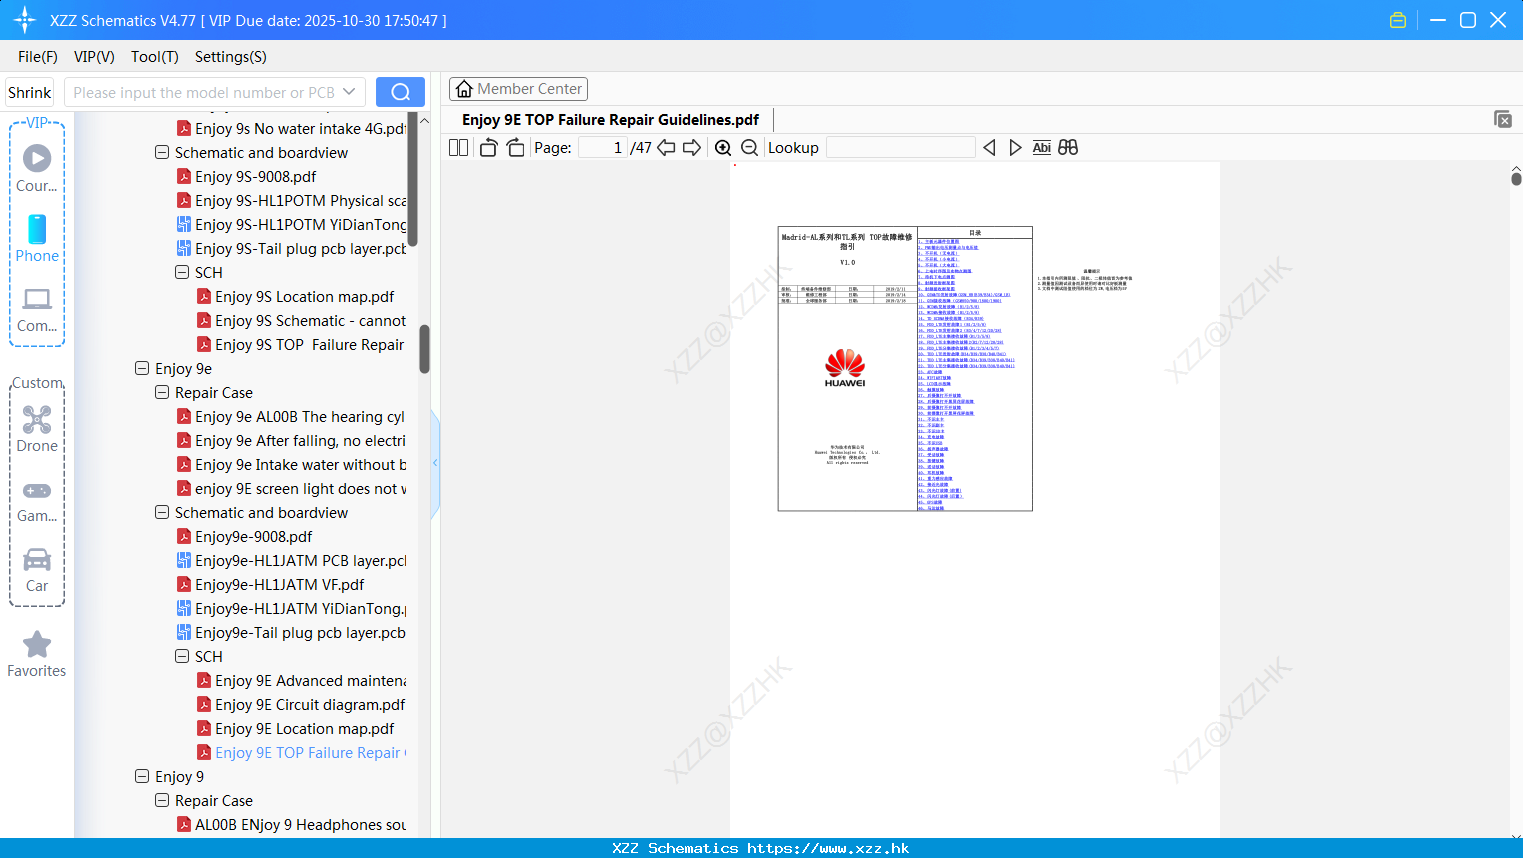Click the tree panel scrollbar thumb
The width and height of the screenshot is (1523, 858).
(x=424, y=349)
